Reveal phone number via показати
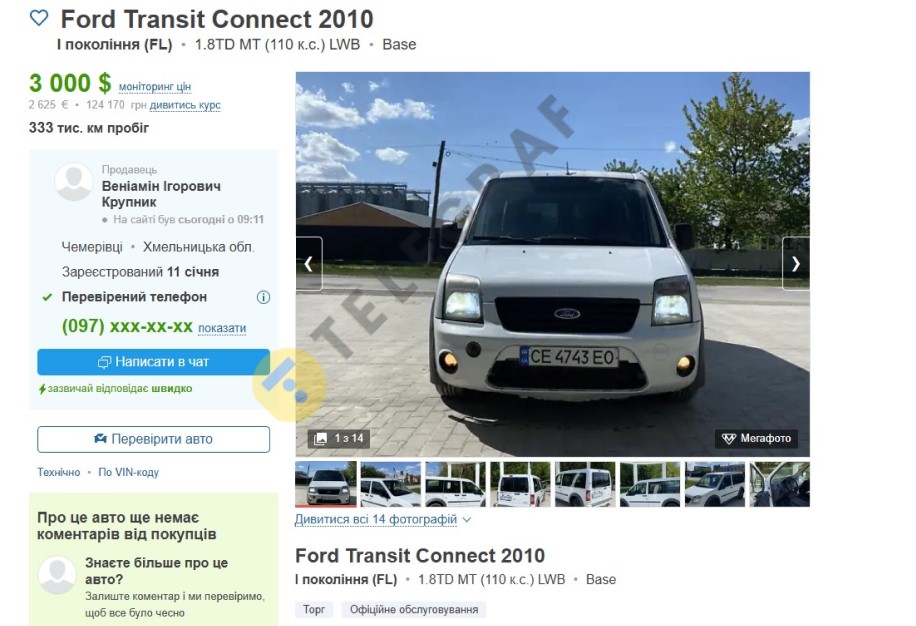 pyautogui.click(x=222, y=328)
